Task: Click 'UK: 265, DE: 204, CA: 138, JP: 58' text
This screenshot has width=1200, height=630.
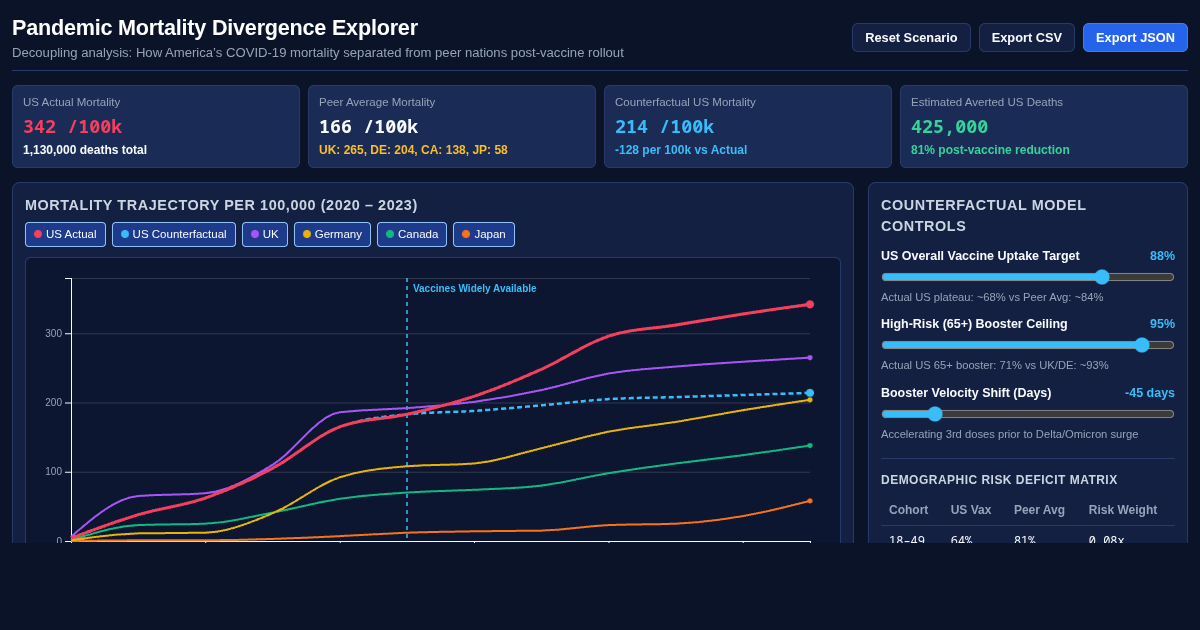Action: 413,150
